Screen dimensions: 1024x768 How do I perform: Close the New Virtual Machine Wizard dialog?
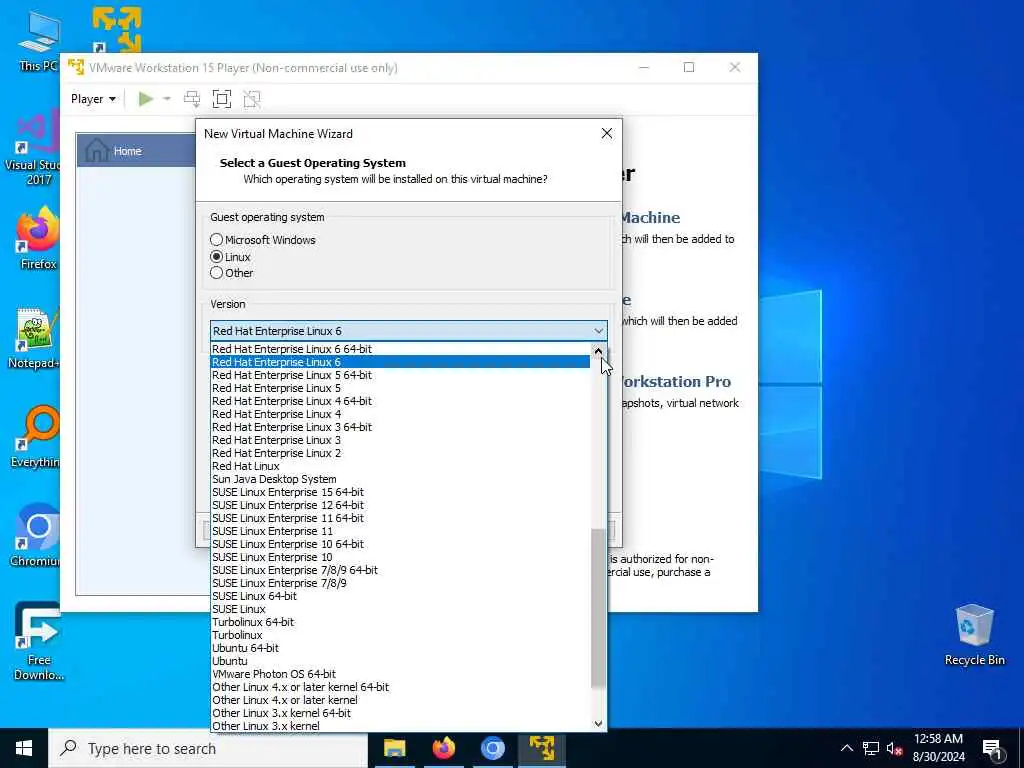tap(607, 133)
